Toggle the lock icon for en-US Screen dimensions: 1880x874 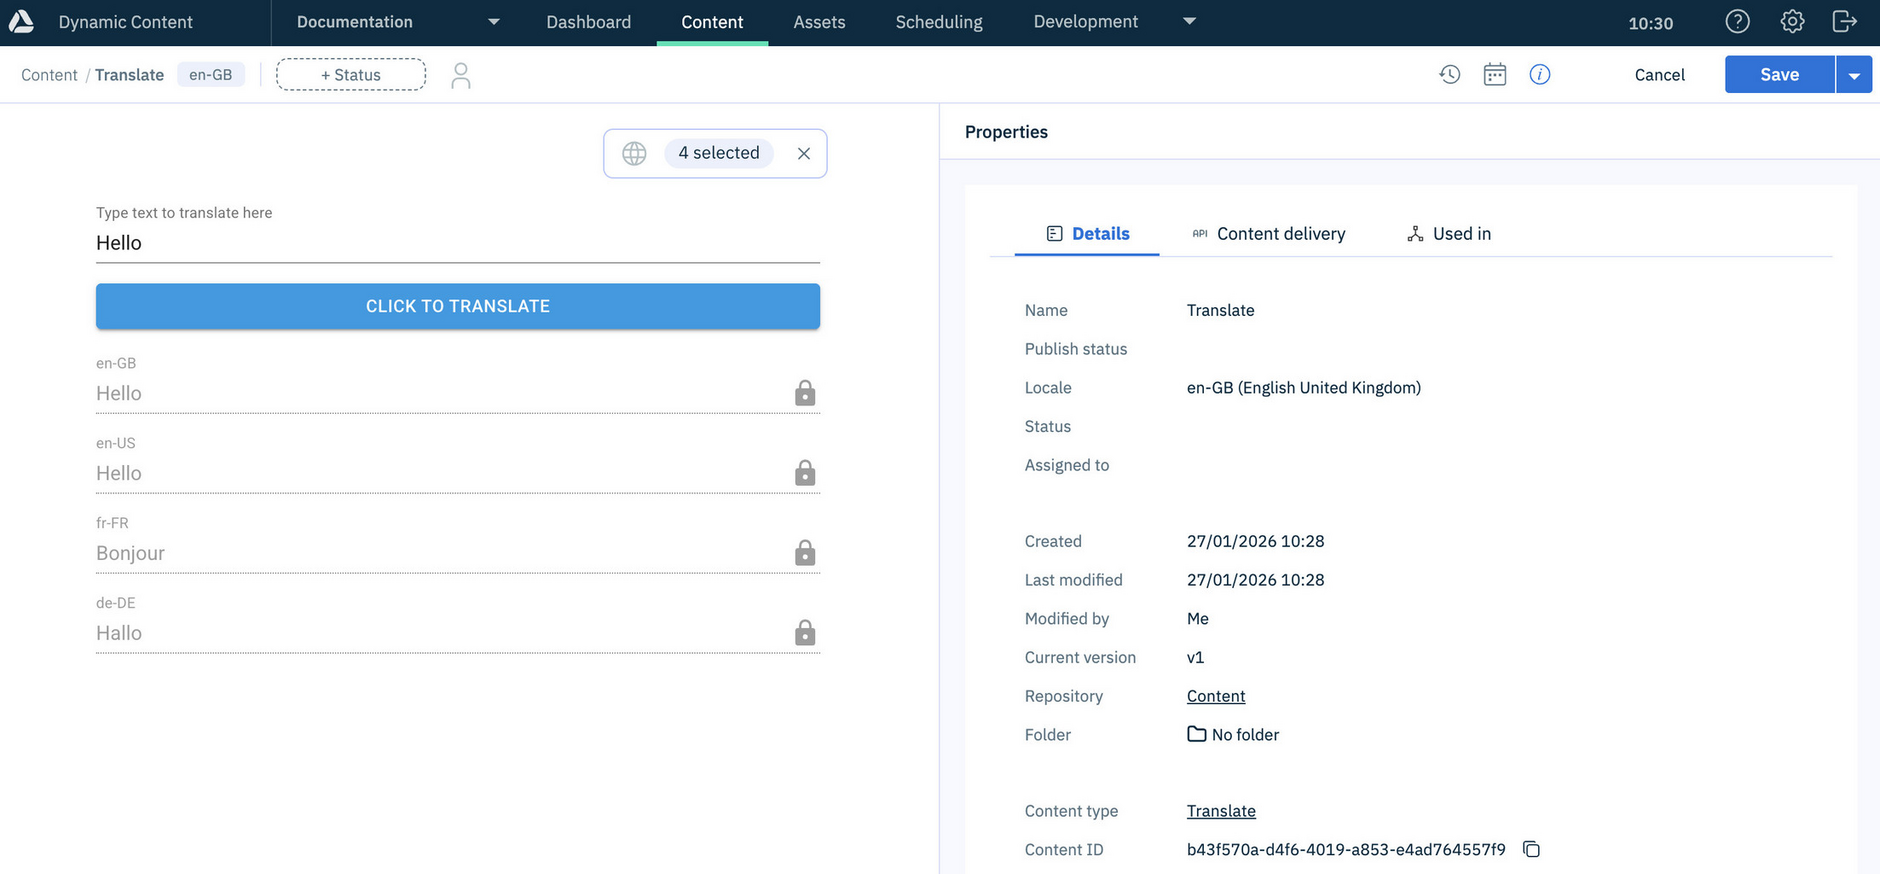click(805, 472)
